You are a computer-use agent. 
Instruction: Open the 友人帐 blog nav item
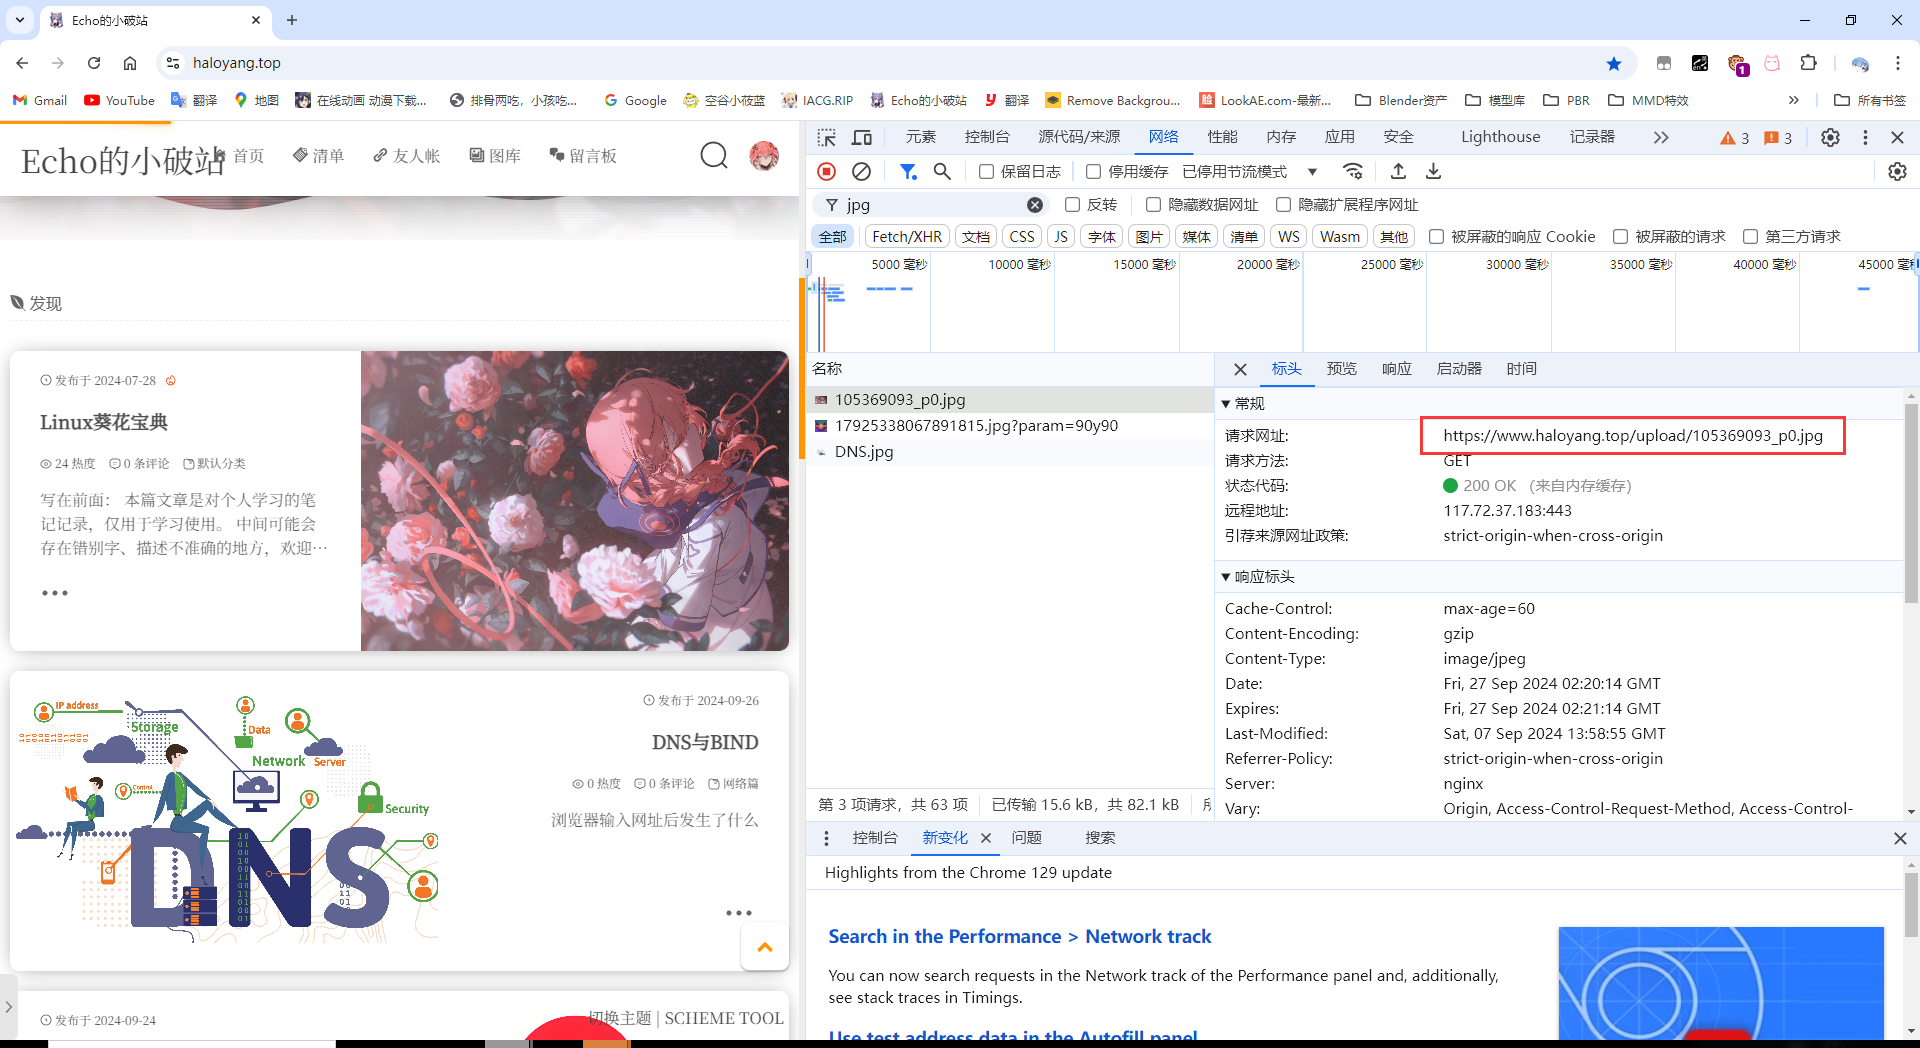(406, 156)
